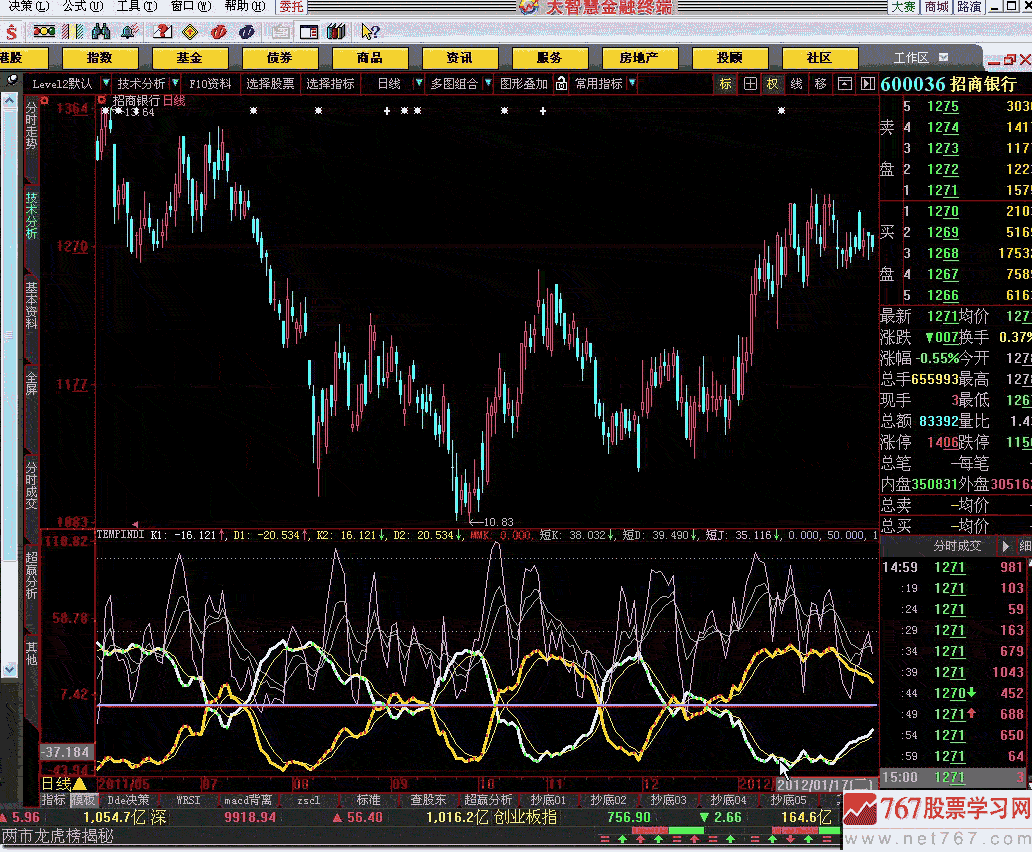Open the 帮助 menu
This screenshot has width=1032, height=852.
click(245, 7)
